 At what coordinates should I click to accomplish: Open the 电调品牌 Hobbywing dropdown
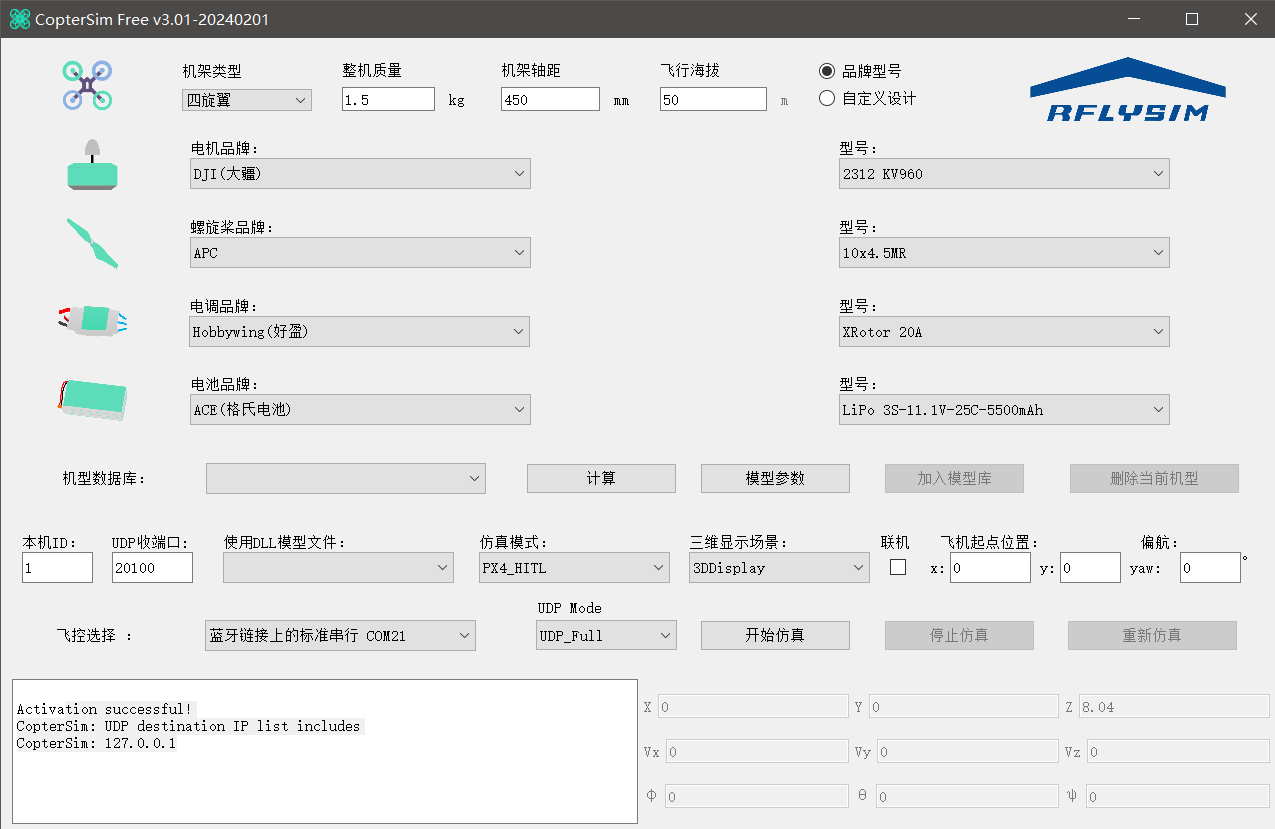coord(360,331)
